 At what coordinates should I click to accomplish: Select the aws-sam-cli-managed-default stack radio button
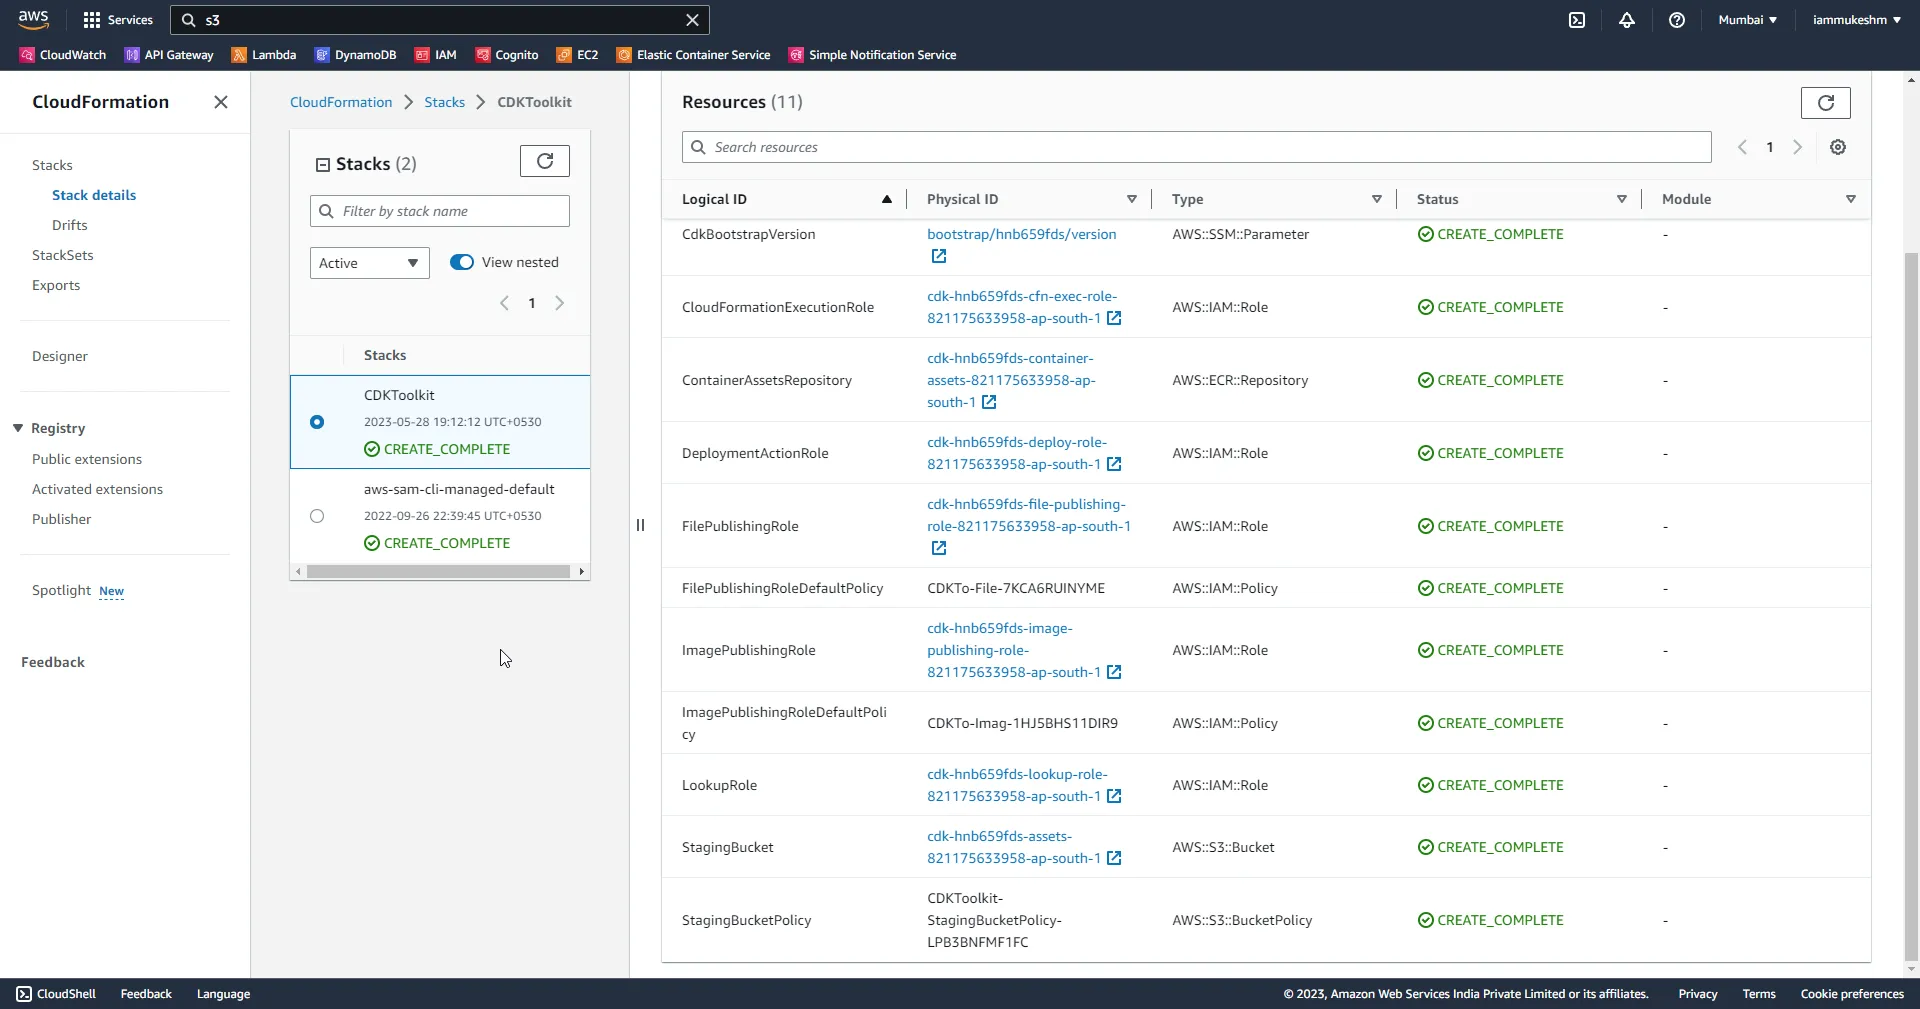click(x=316, y=517)
